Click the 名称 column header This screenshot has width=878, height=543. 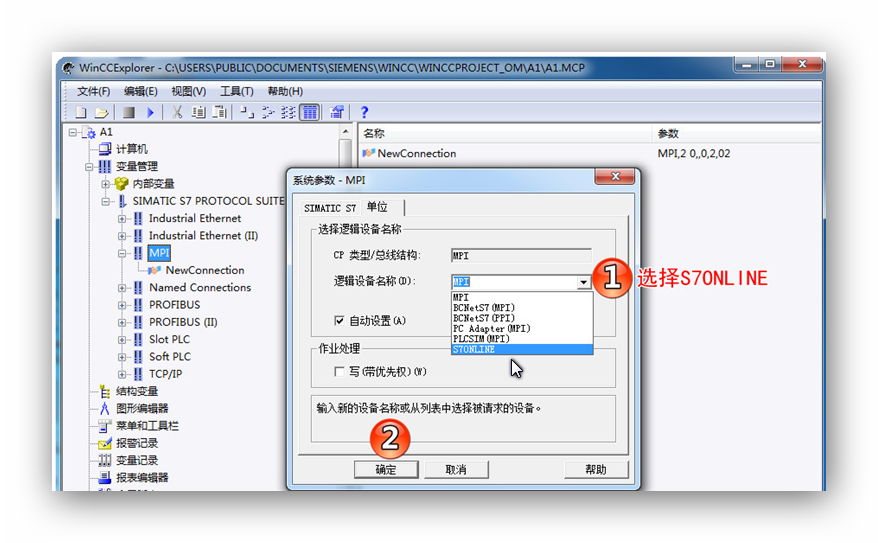click(x=505, y=133)
